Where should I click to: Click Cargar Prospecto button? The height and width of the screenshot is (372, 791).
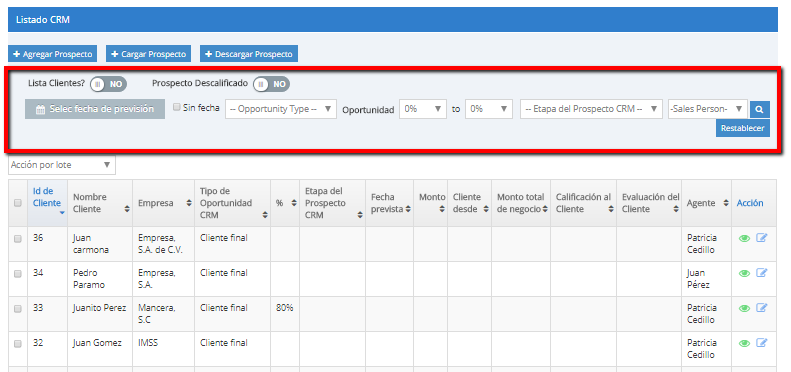pyautogui.click(x=148, y=54)
